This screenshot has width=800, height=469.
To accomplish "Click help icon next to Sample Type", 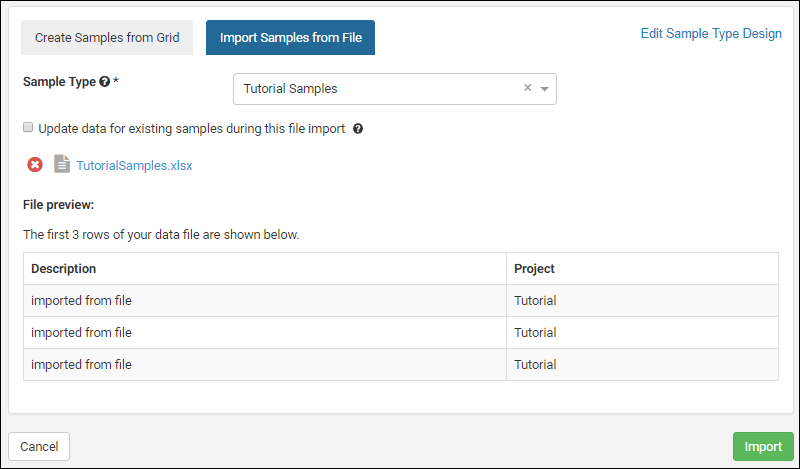I will click(x=104, y=82).
